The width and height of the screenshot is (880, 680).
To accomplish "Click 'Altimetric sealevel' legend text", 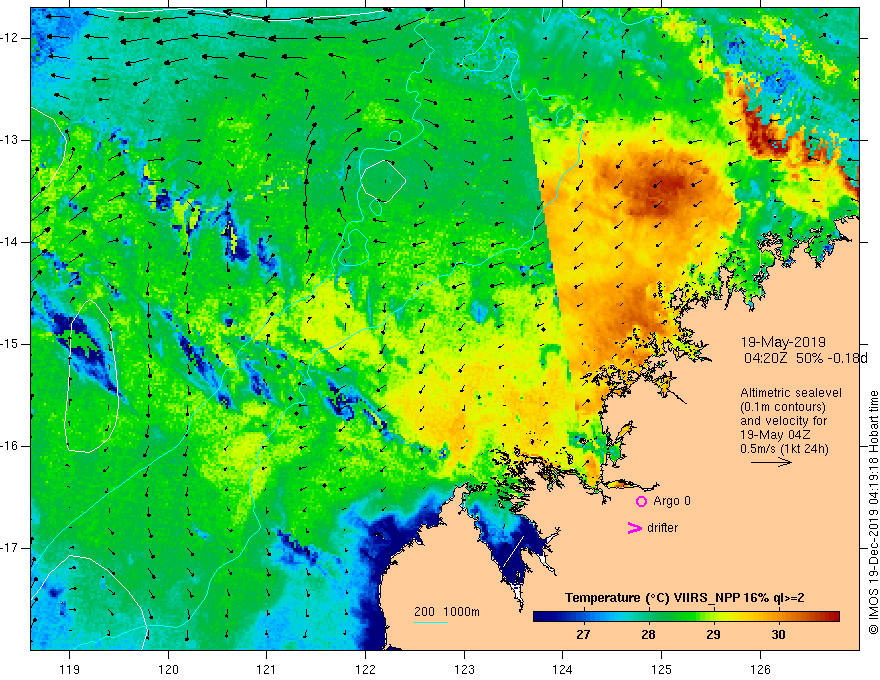I will pos(791,393).
